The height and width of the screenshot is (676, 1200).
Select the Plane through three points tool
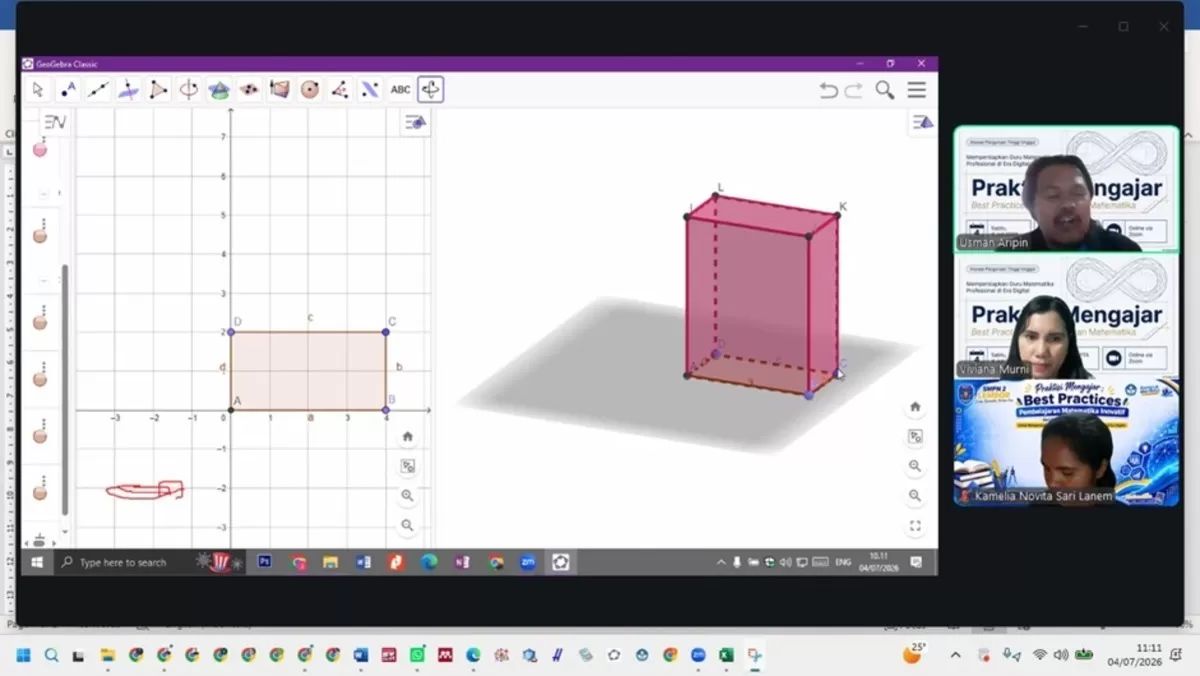point(249,90)
